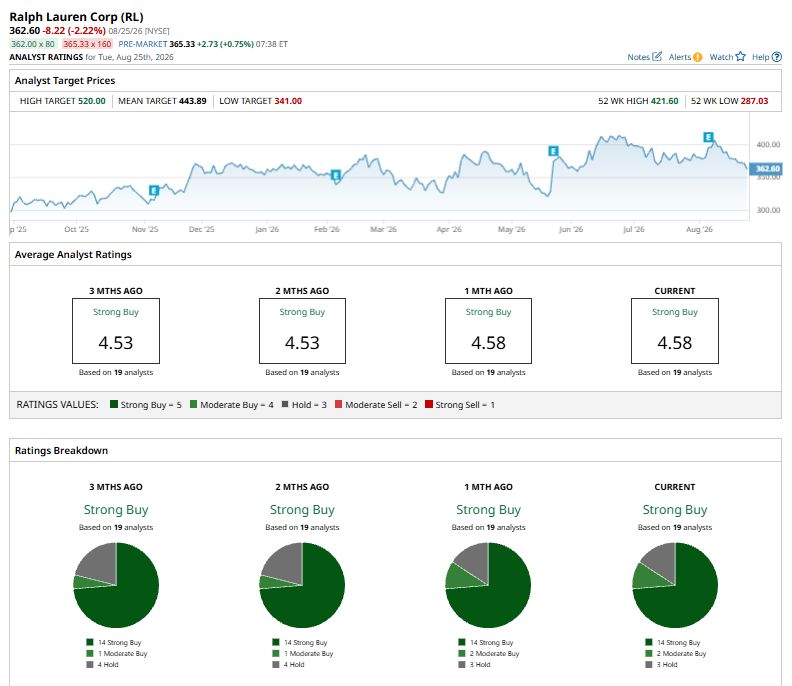
Task: Click the Moderate Sell = 2 swatch
Action: tap(338, 404)
